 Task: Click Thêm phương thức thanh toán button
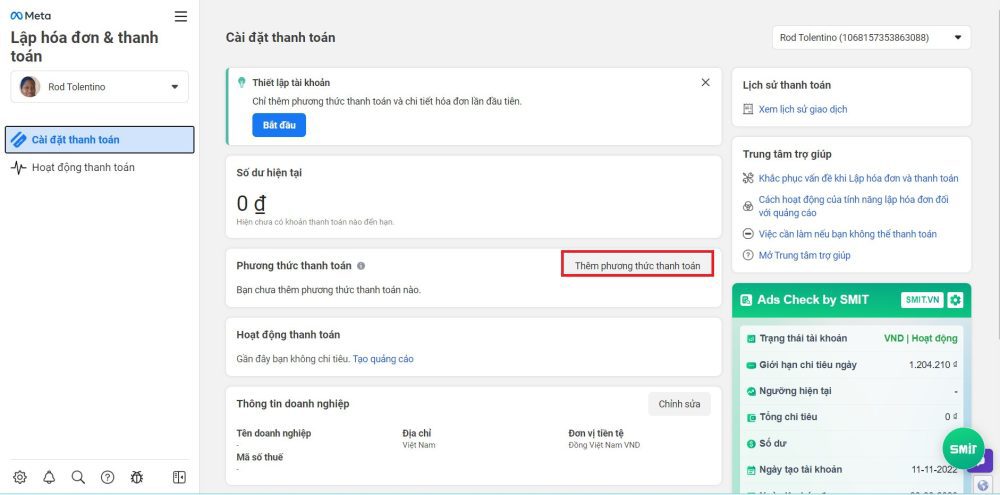coord(637,266)
